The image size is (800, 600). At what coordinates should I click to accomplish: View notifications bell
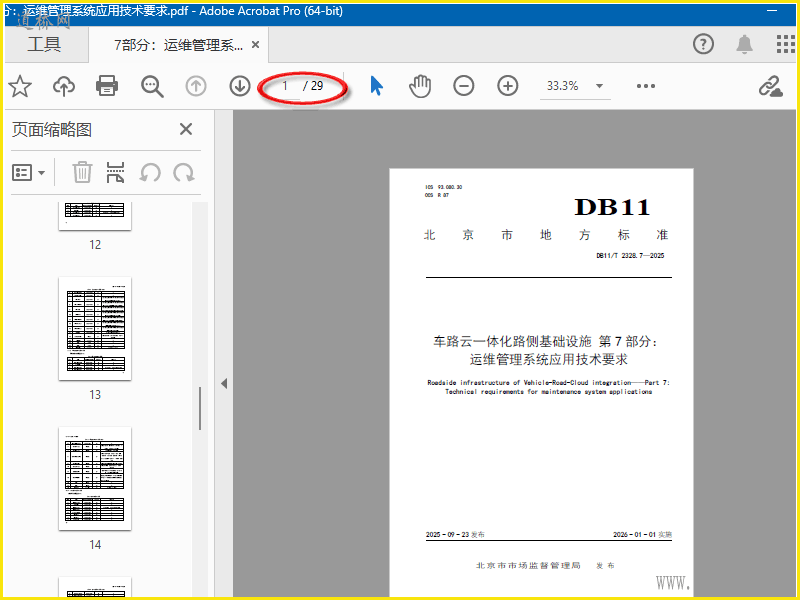[744, 44]
